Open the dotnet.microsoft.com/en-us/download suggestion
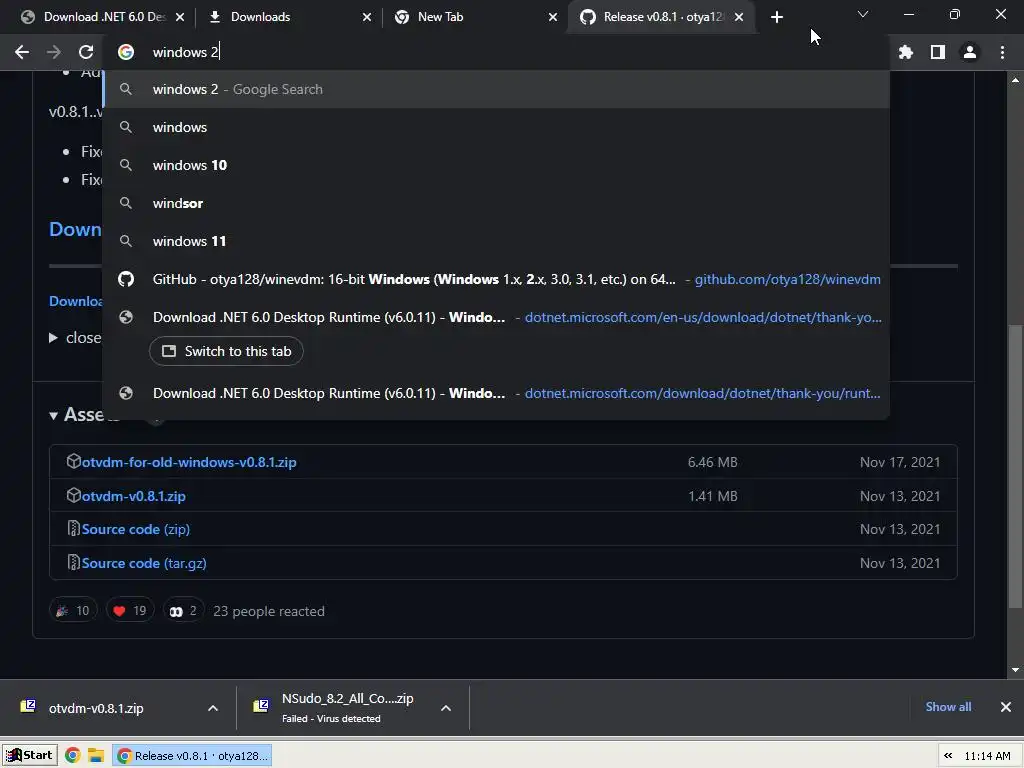The image size is (1024, 768). point(496,317)
